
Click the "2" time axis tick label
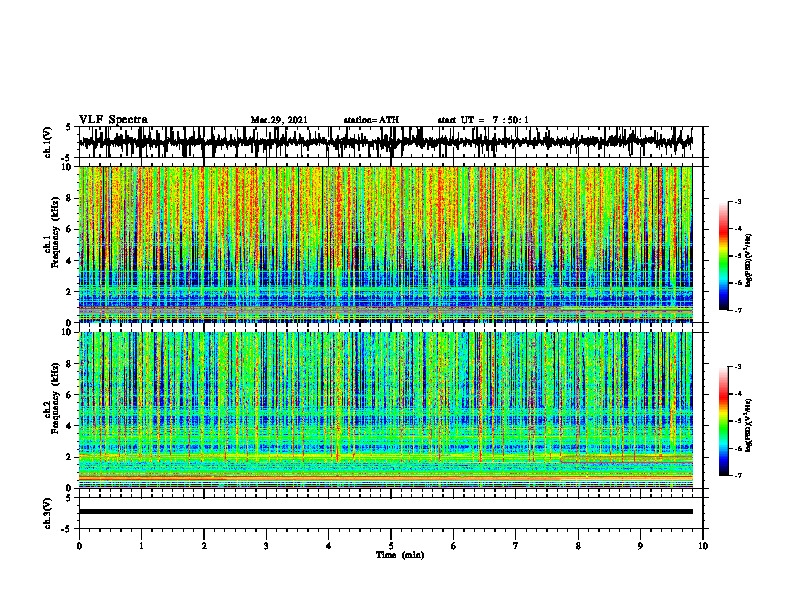coord(204,546)
